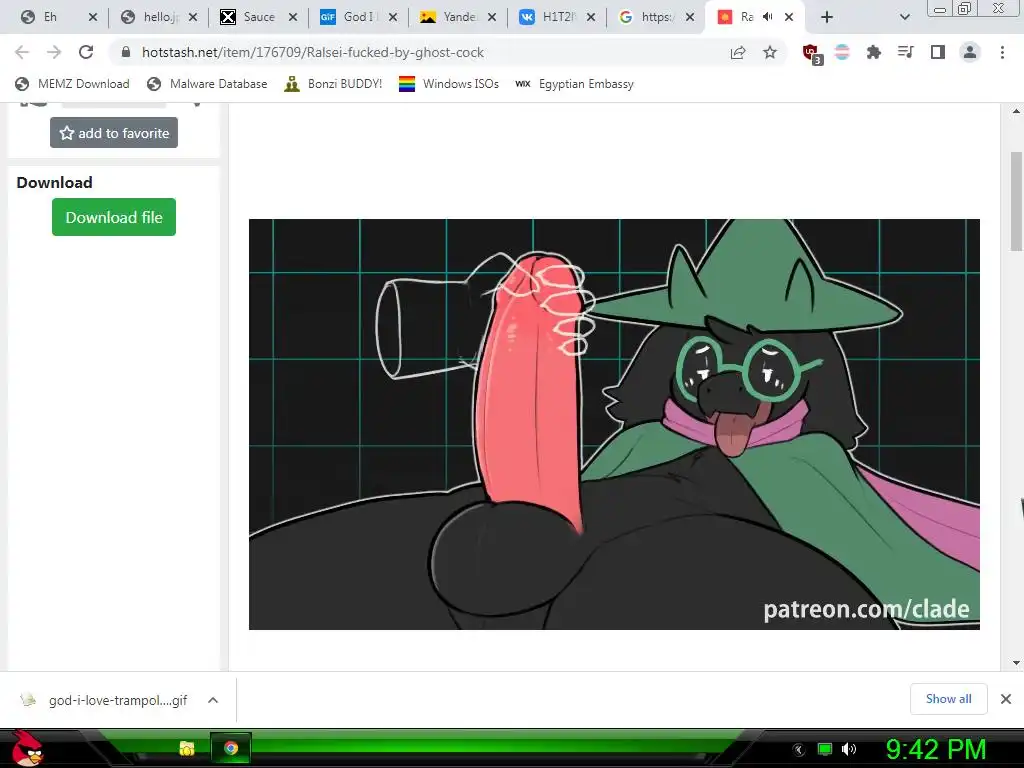Close the "Eh" tab
Screen dimensions: 1024x768
pyautogui.click(x=93, y=17)
